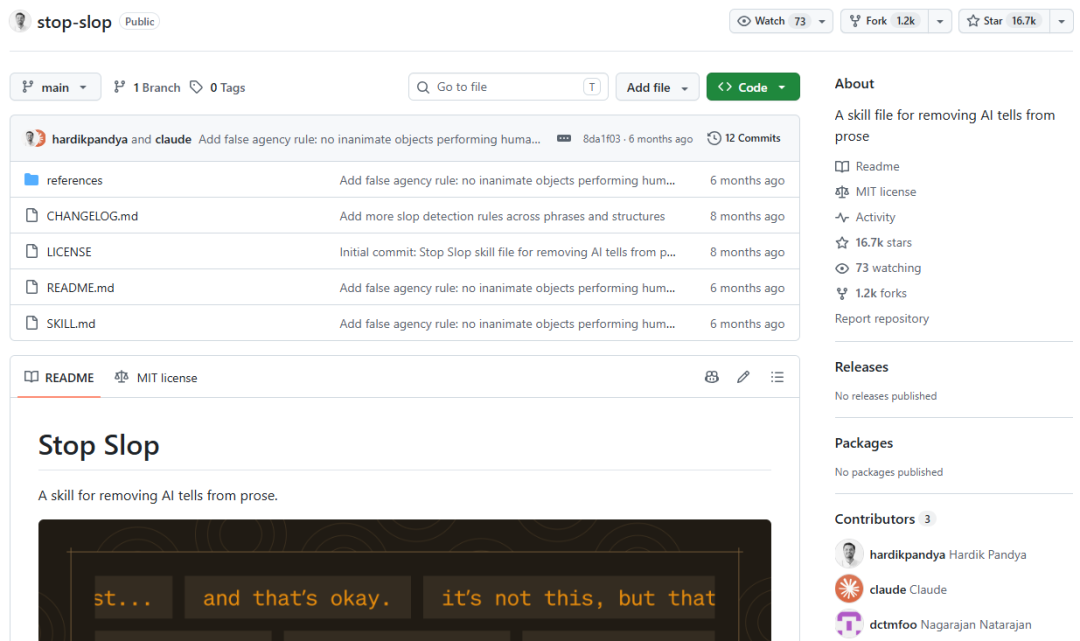Open CHANGELOG.md file
This screenshot has width=1080, height=641.
pyautogui.click(x=92, y=216)
